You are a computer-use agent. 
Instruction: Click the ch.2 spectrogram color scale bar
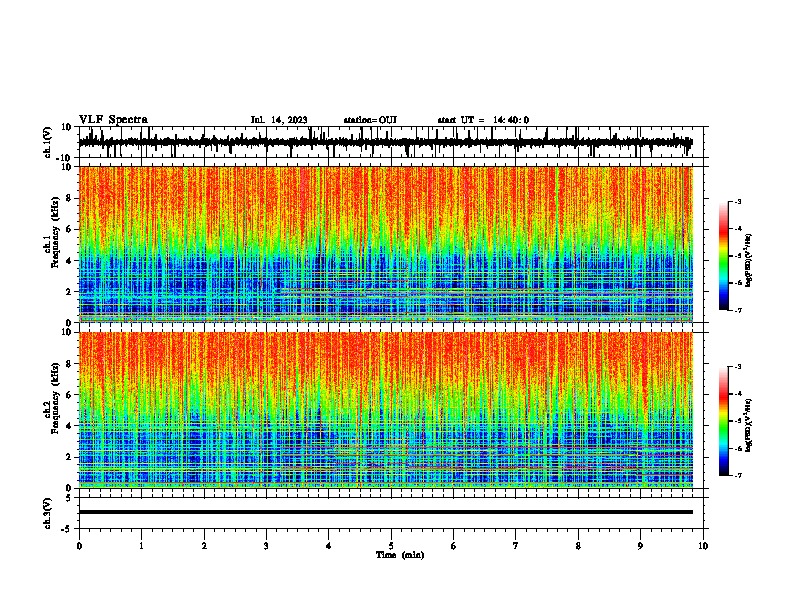point(724,421)
